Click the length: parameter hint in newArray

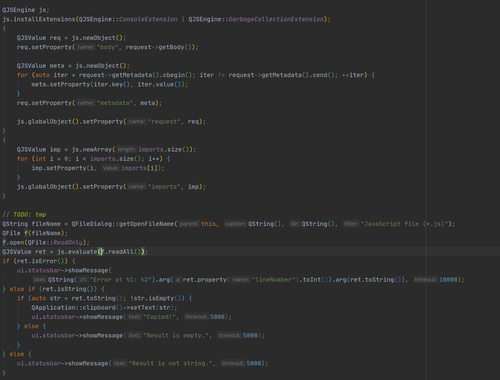click(126, 150)
